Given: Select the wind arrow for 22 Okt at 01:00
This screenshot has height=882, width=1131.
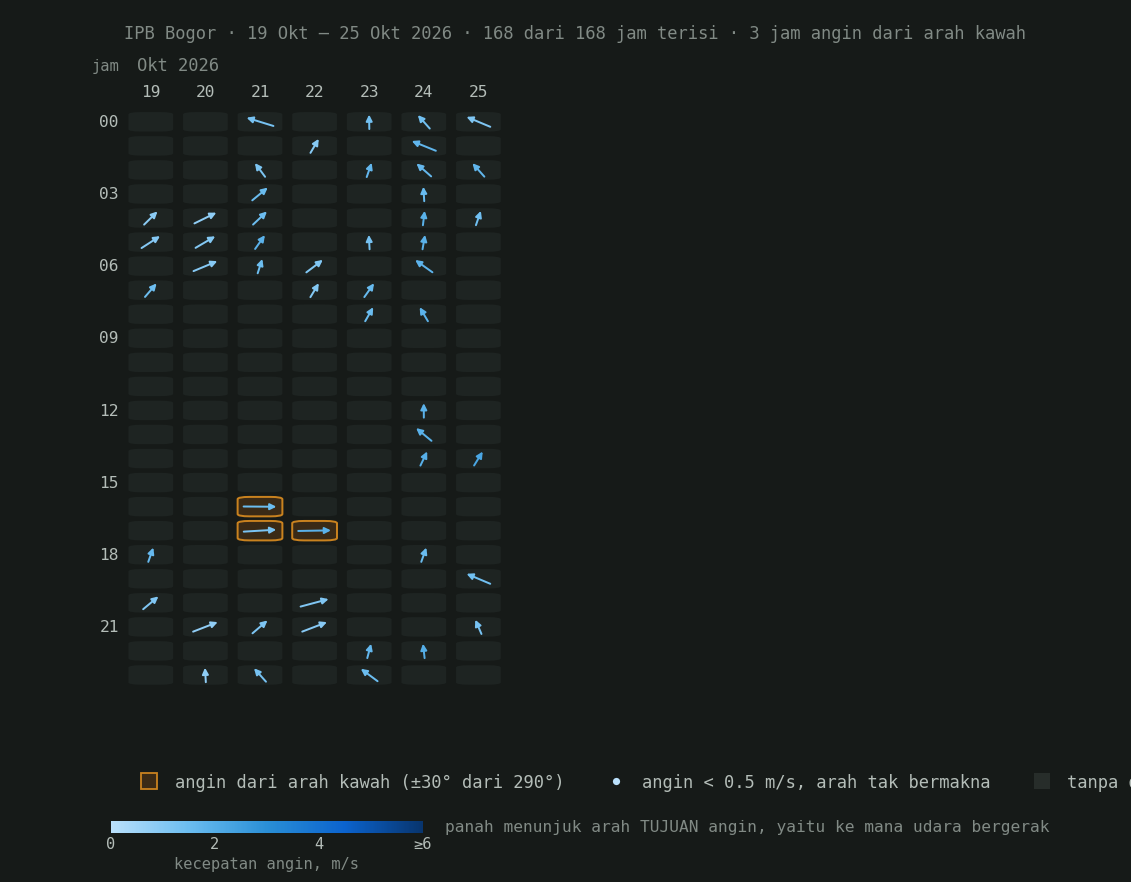Looking at the screenshot, I should (x=314, y=146).
